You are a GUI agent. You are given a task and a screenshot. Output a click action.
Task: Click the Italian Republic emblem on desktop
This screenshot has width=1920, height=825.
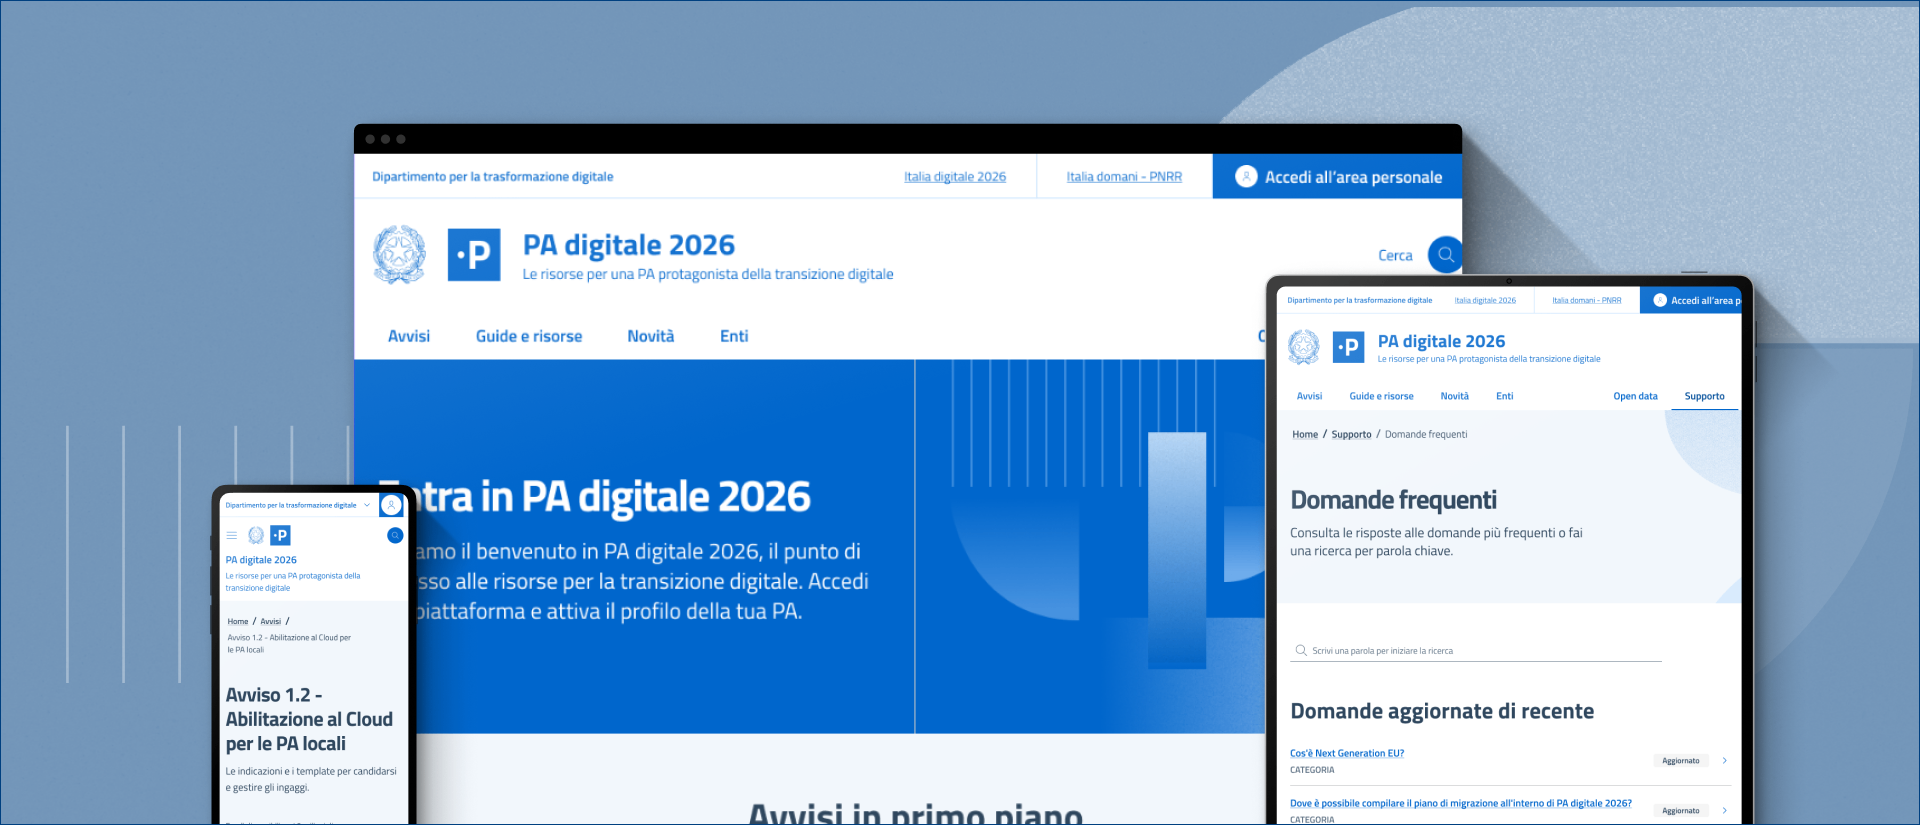[x=399, y=254]
